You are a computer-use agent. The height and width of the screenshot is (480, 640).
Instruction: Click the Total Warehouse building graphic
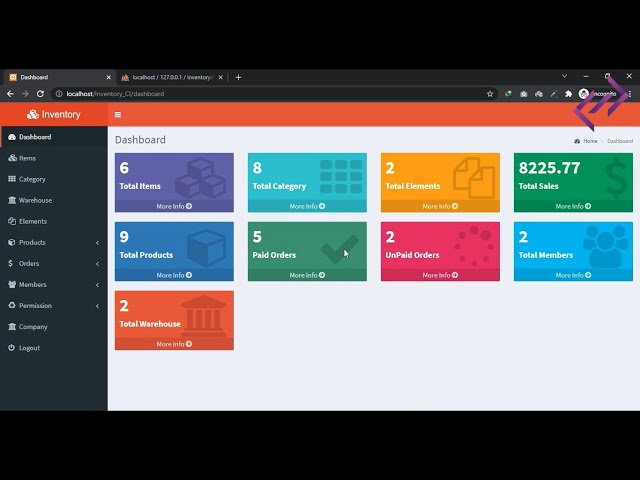pyautogui.click(x=203, y=316)
